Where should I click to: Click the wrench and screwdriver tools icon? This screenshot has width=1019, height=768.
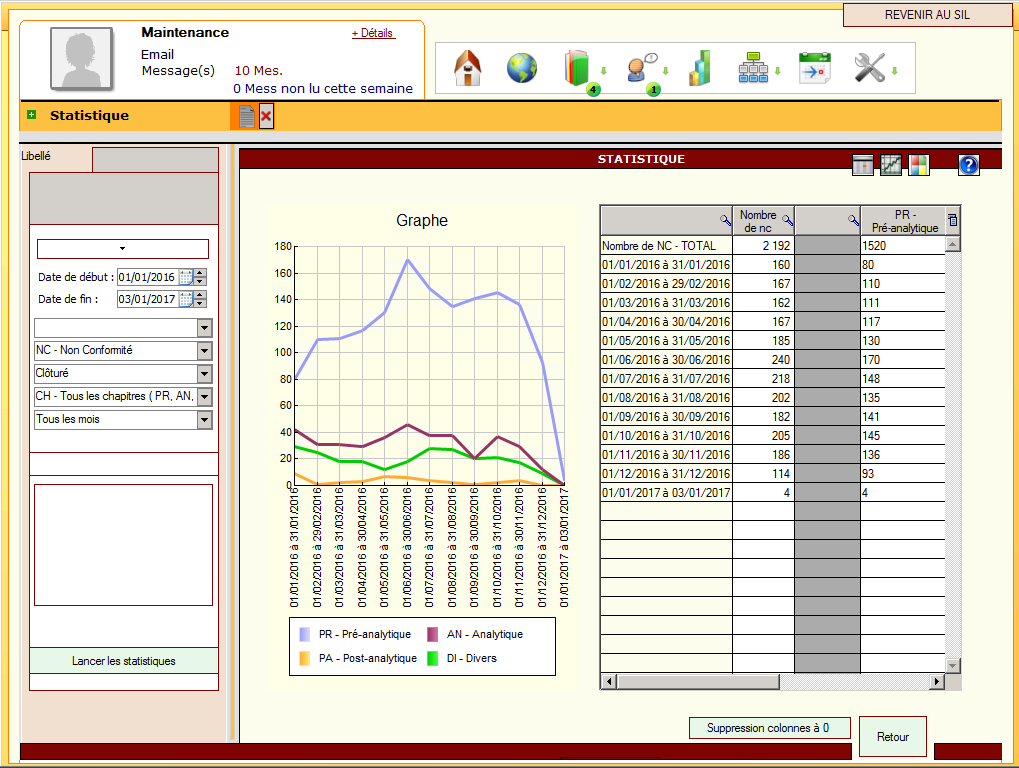click(869, 69)
